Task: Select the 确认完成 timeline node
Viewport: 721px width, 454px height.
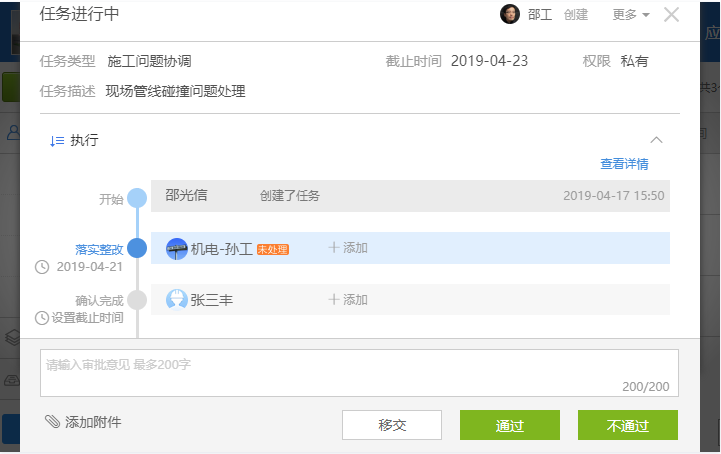Action: (x=137, y=300)
